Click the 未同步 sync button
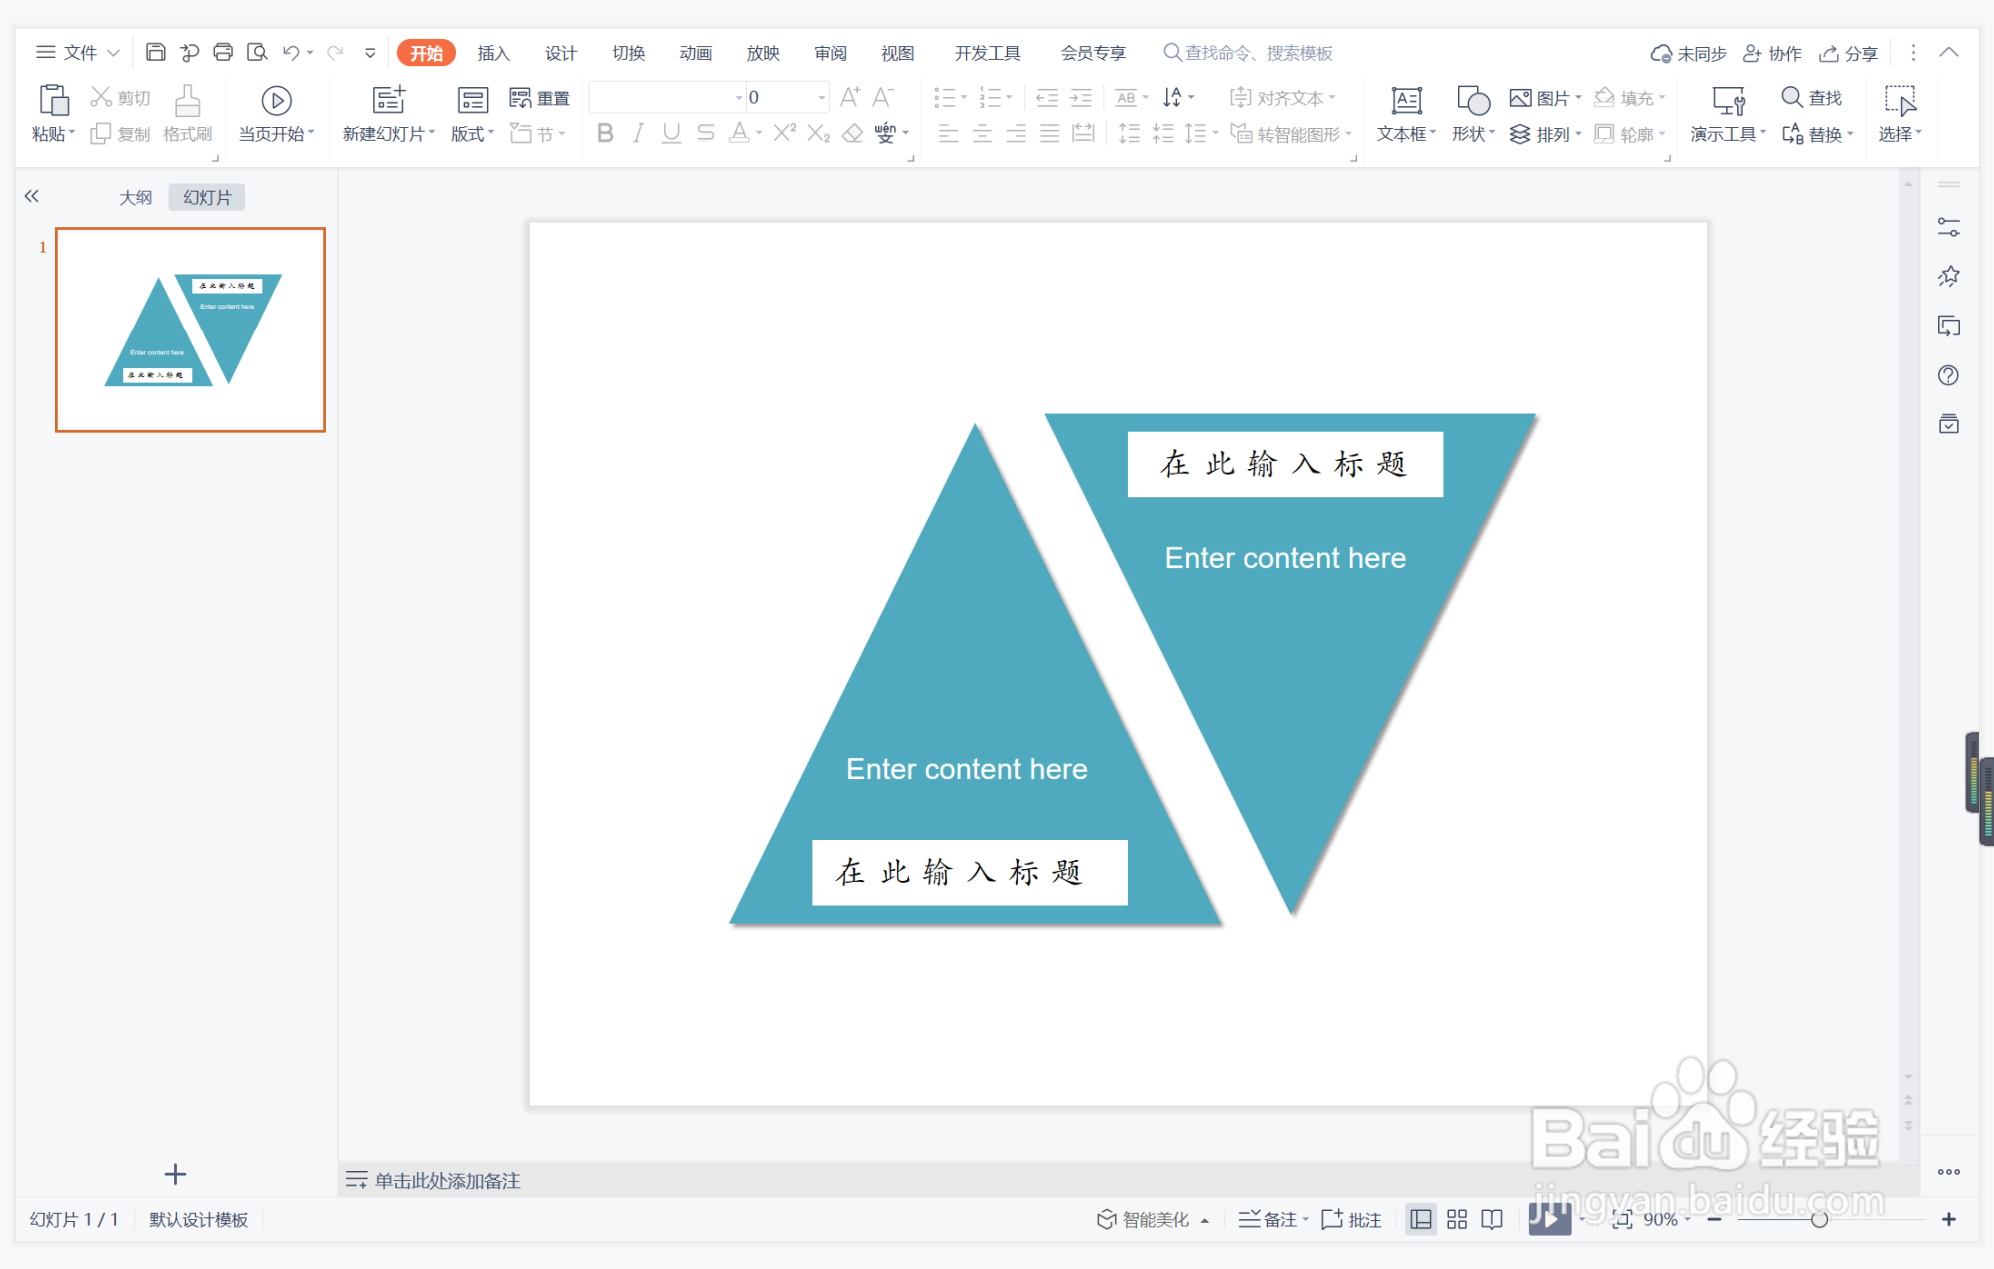 coord(1688,53)
